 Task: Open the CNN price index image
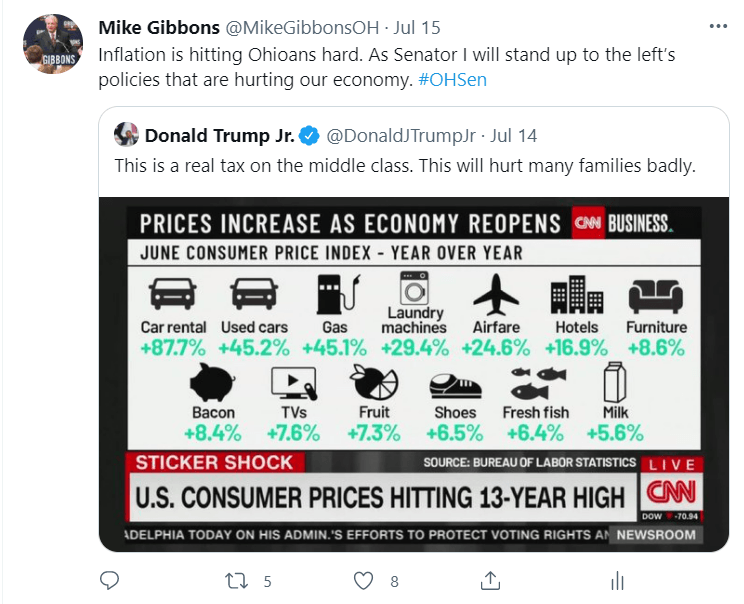pyautogui.click(x=414, y=374)
